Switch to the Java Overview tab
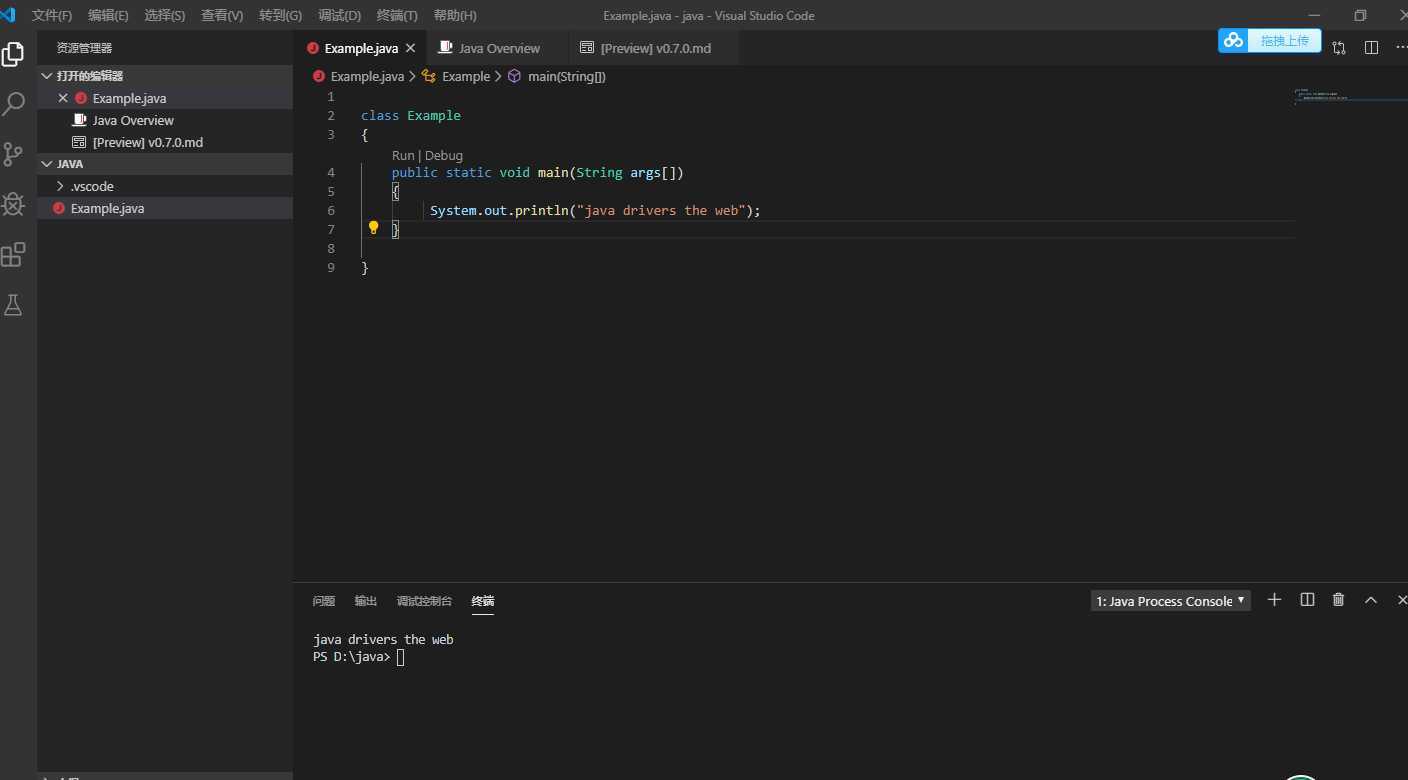This screenshot has width=1408, height=780. pos(497,48)
